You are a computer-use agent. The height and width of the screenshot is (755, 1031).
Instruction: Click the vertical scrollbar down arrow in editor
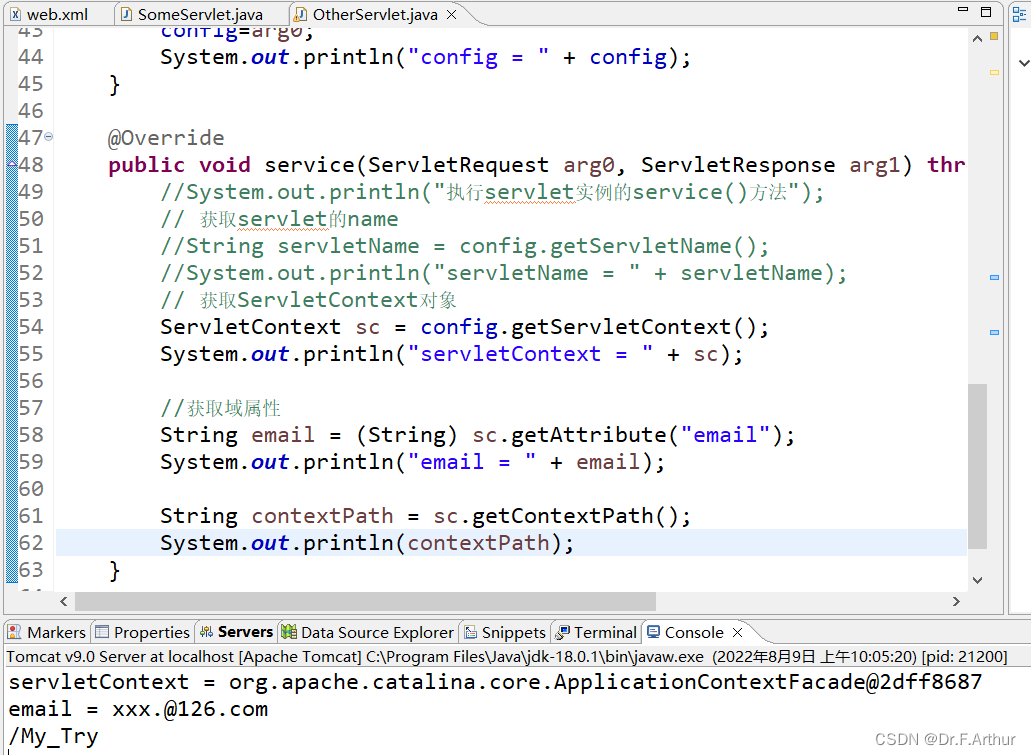(977, 580)
